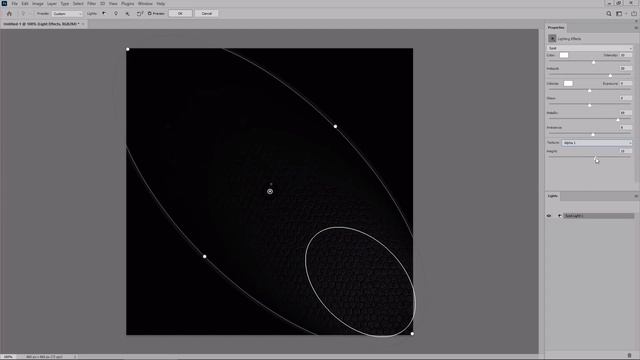Click the Metallic value field
This screenshot has width=640, height=360.
(625, 113)
